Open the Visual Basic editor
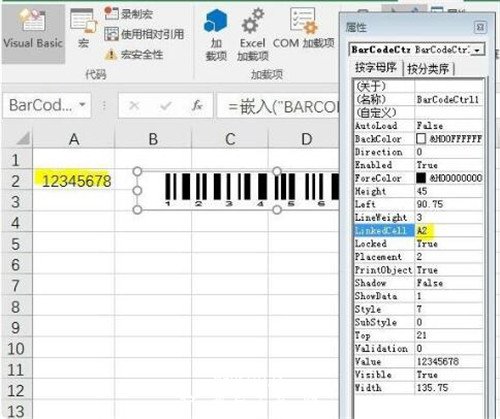The height and width of the screenshot is (419, 500). point(33,33)
